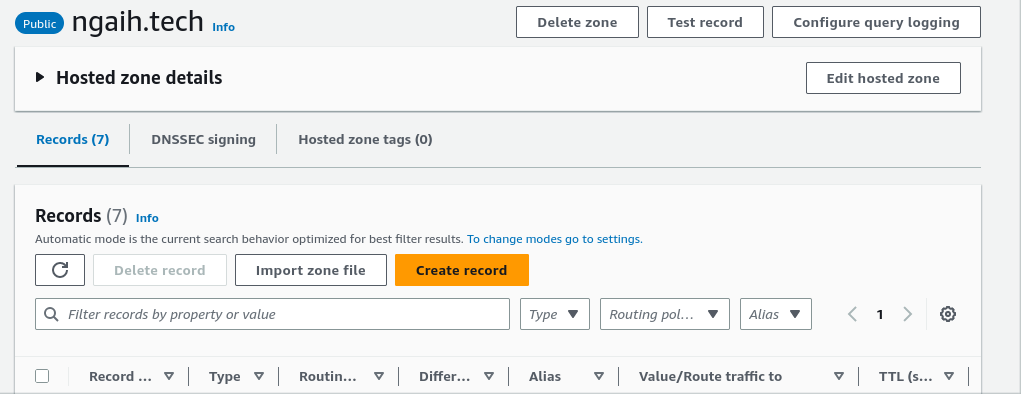Click Configure query logging button

[x=876, y=22]
